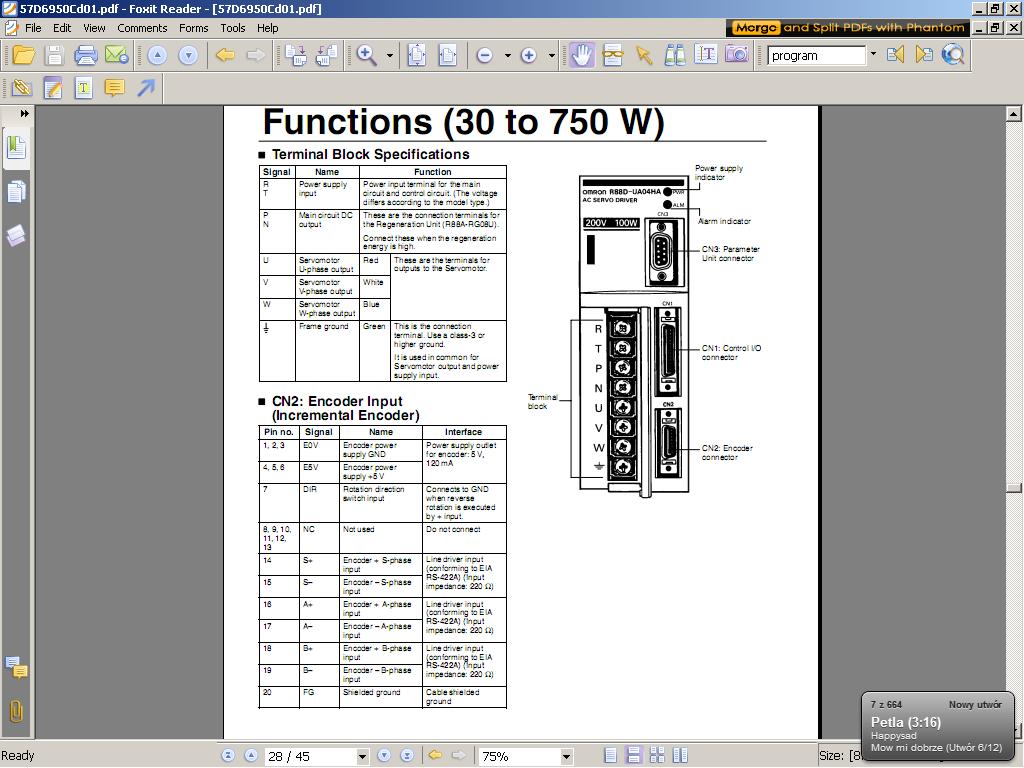Open the Help menu
The width and height of the screenshot is (1024, 768).
click(267, 28)
